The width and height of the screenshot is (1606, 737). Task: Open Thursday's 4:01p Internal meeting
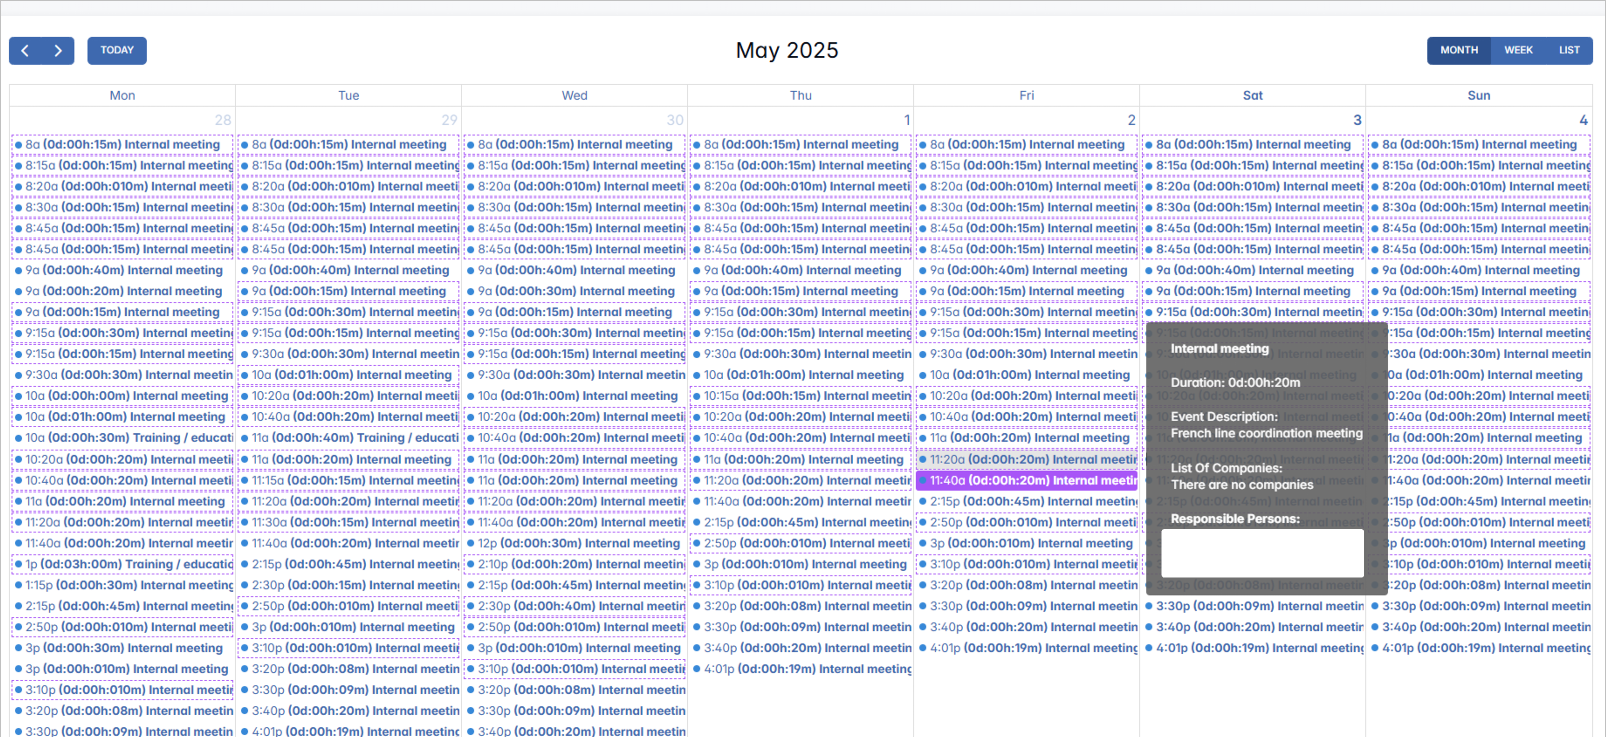click(801, 670)
